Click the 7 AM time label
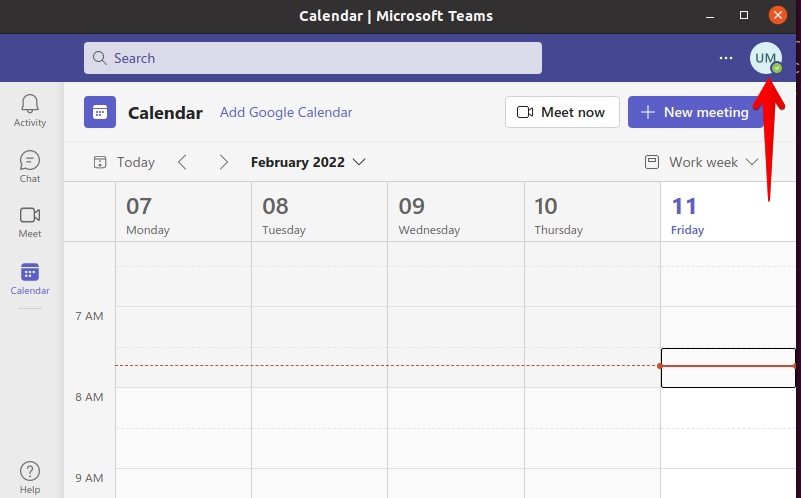 pyautogui.click(x=89, y=316)
